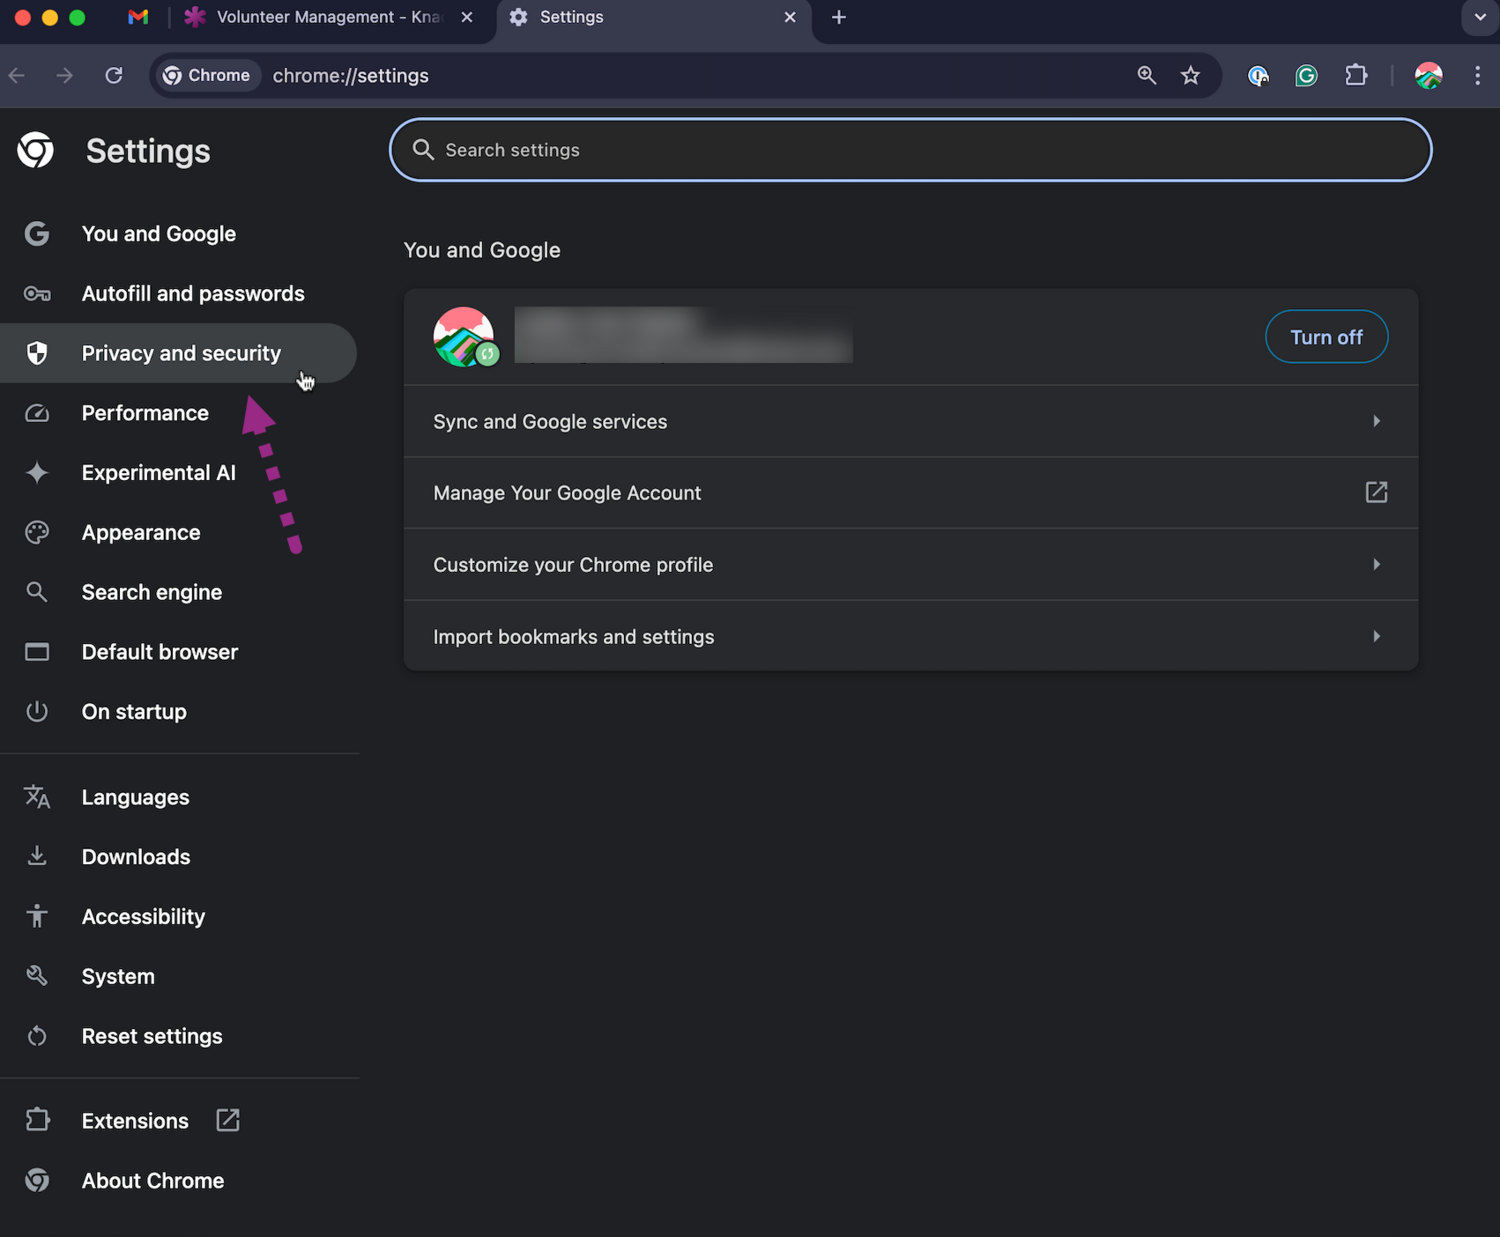Expand Customize your Chrome profile
The height and width of the screenshot is (1237, 1500).
coord(910,565)
